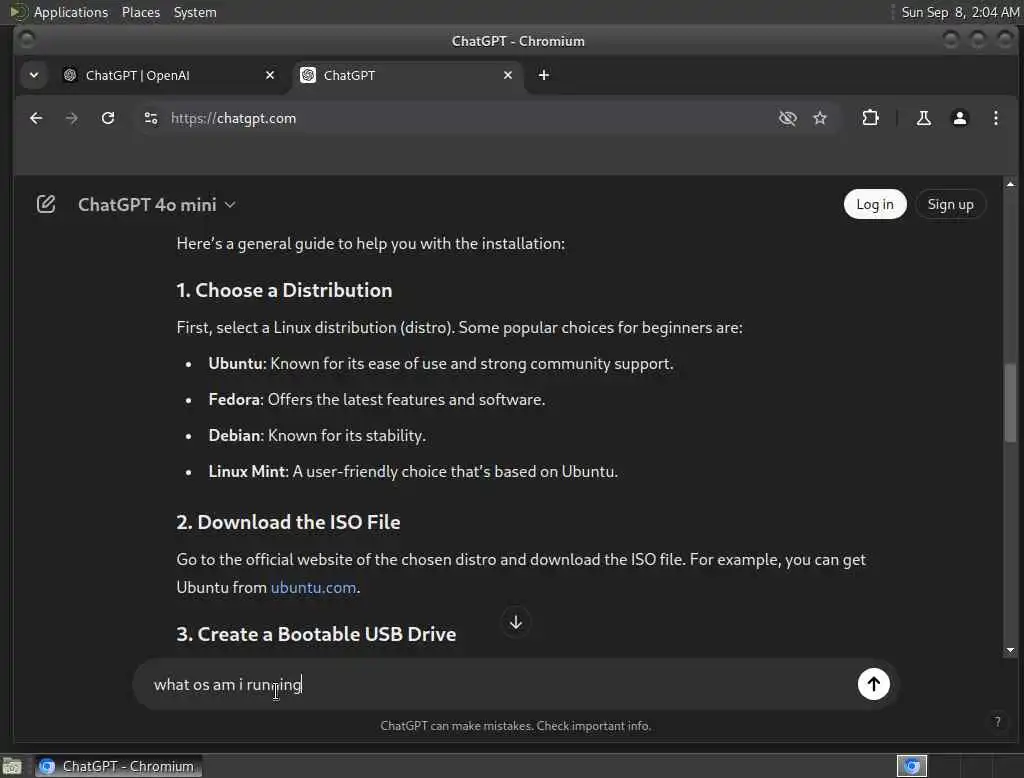The image size is (1024, 778).
Task: Start a new chat with the compose icon
Action: click(46, 204)
